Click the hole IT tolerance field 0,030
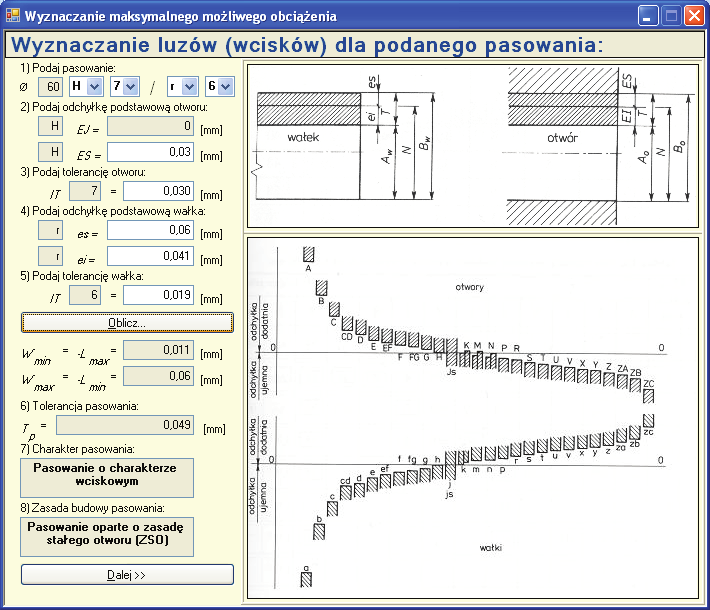710x610 pixels. point(158,191)
